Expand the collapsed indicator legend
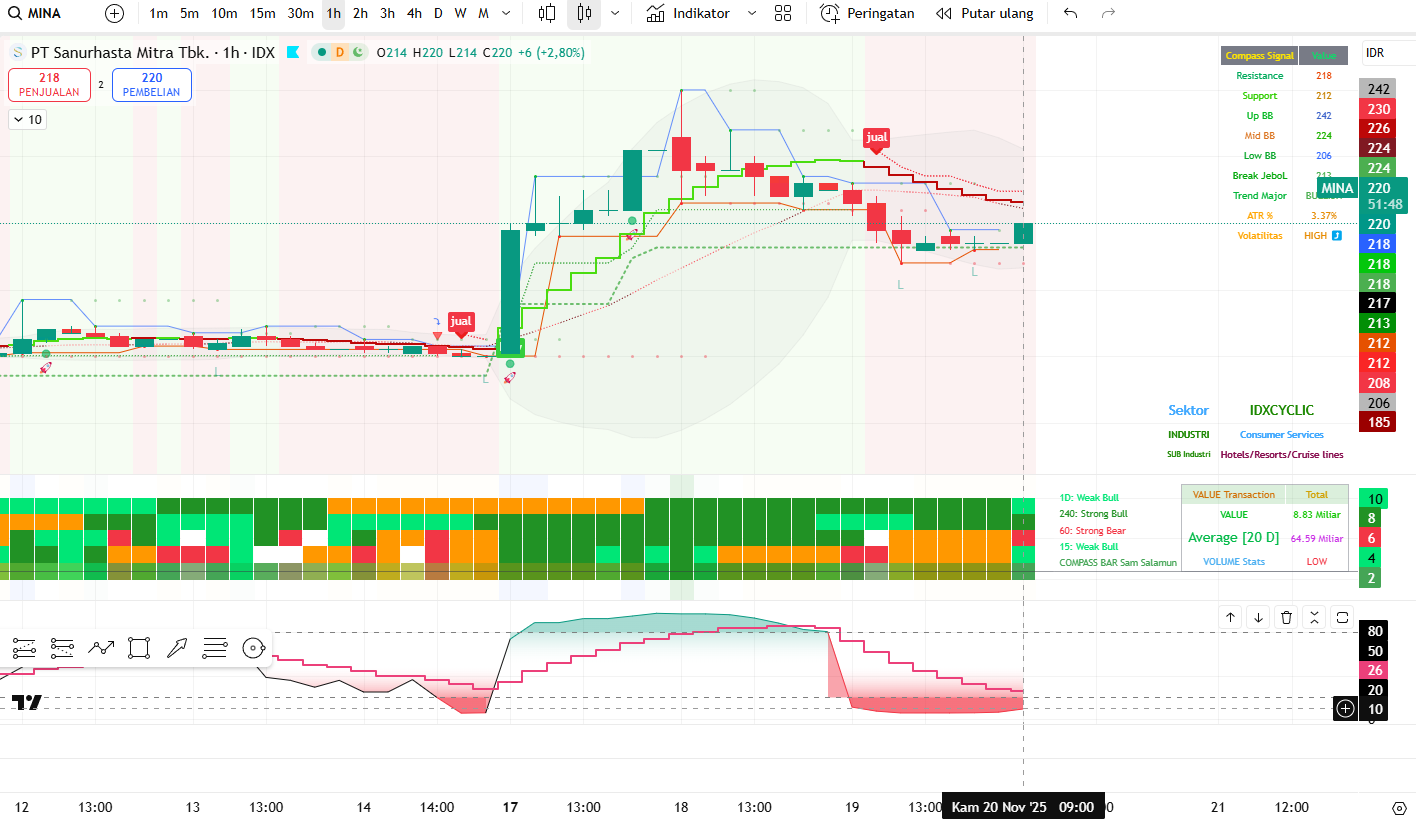Screen dimensions: 1416x823 coord(28,119)
